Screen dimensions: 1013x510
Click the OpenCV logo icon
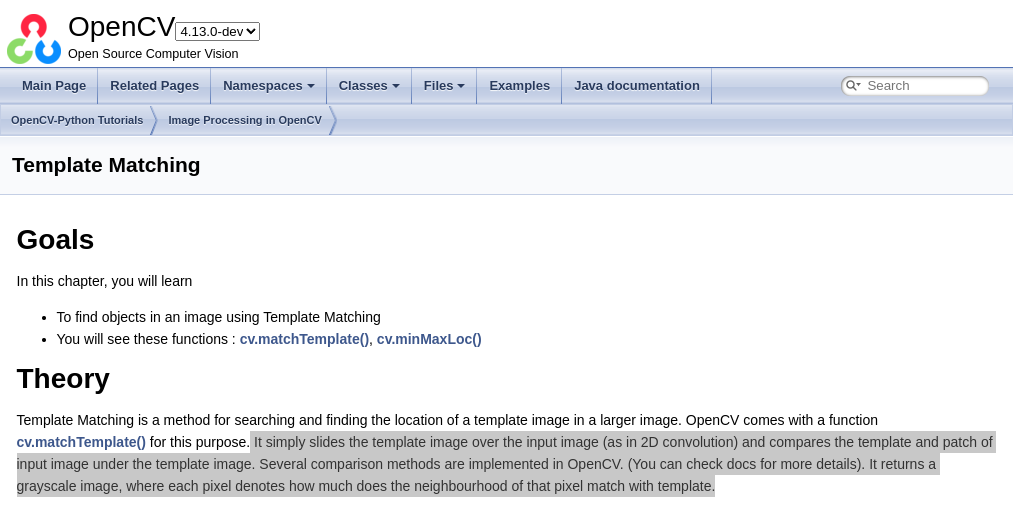pyautogui.click(x=34, y=39)
